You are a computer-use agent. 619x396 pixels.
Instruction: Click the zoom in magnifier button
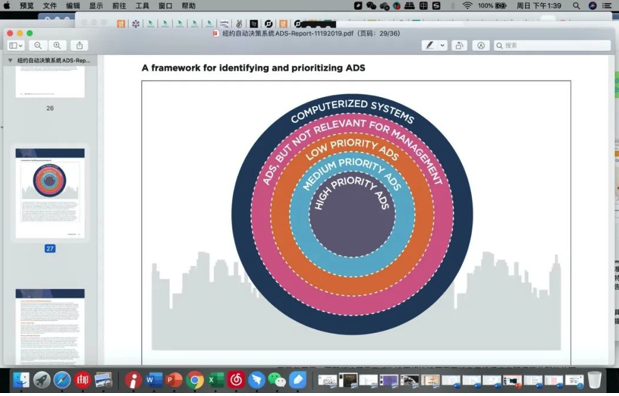(57, 45)
